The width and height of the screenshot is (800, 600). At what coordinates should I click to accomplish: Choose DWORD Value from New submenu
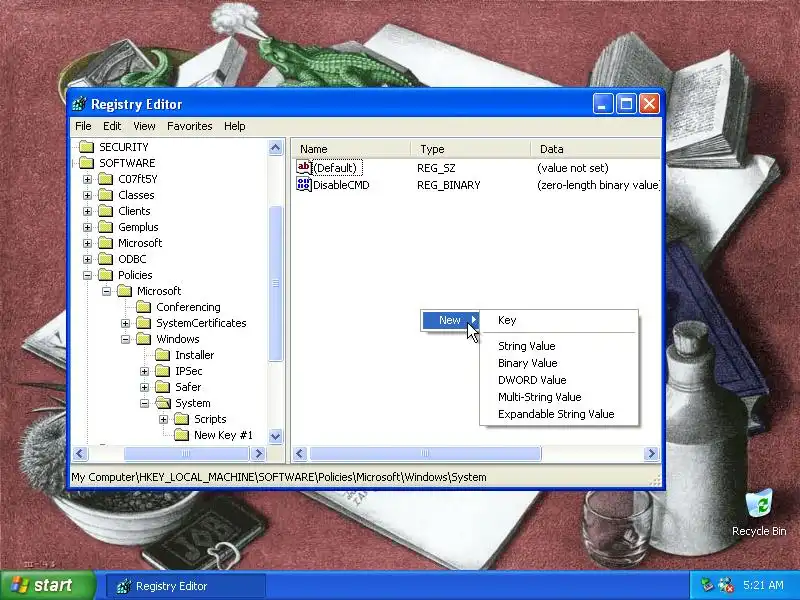click(x=559, y=380)
